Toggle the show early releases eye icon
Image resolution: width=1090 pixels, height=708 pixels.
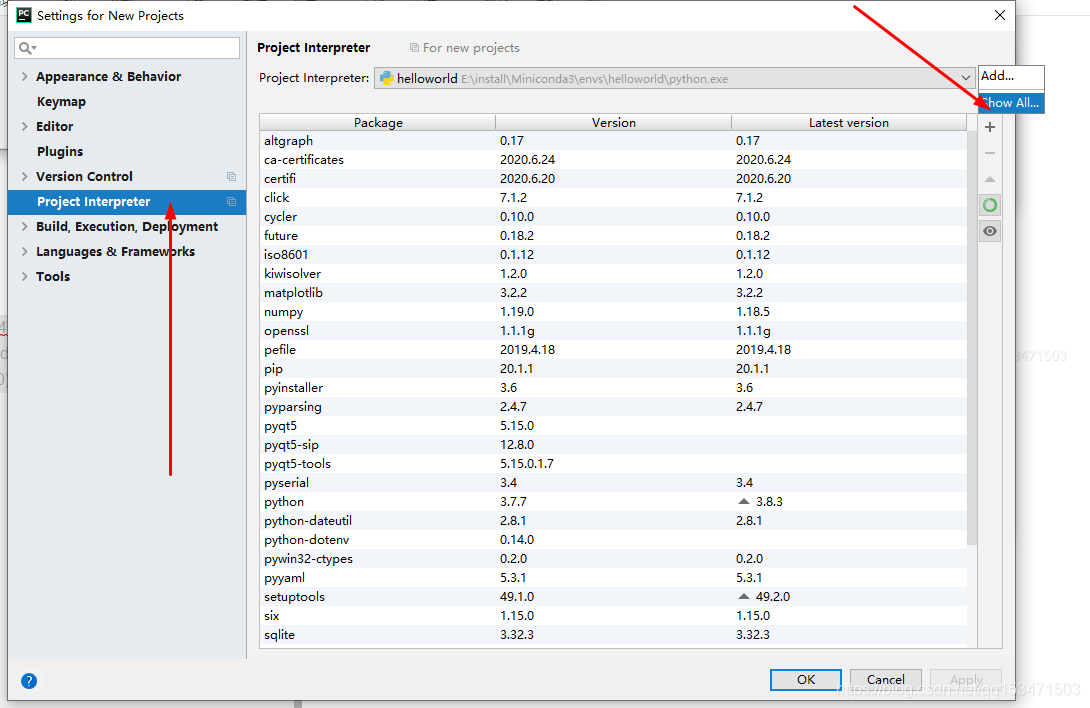990,231
